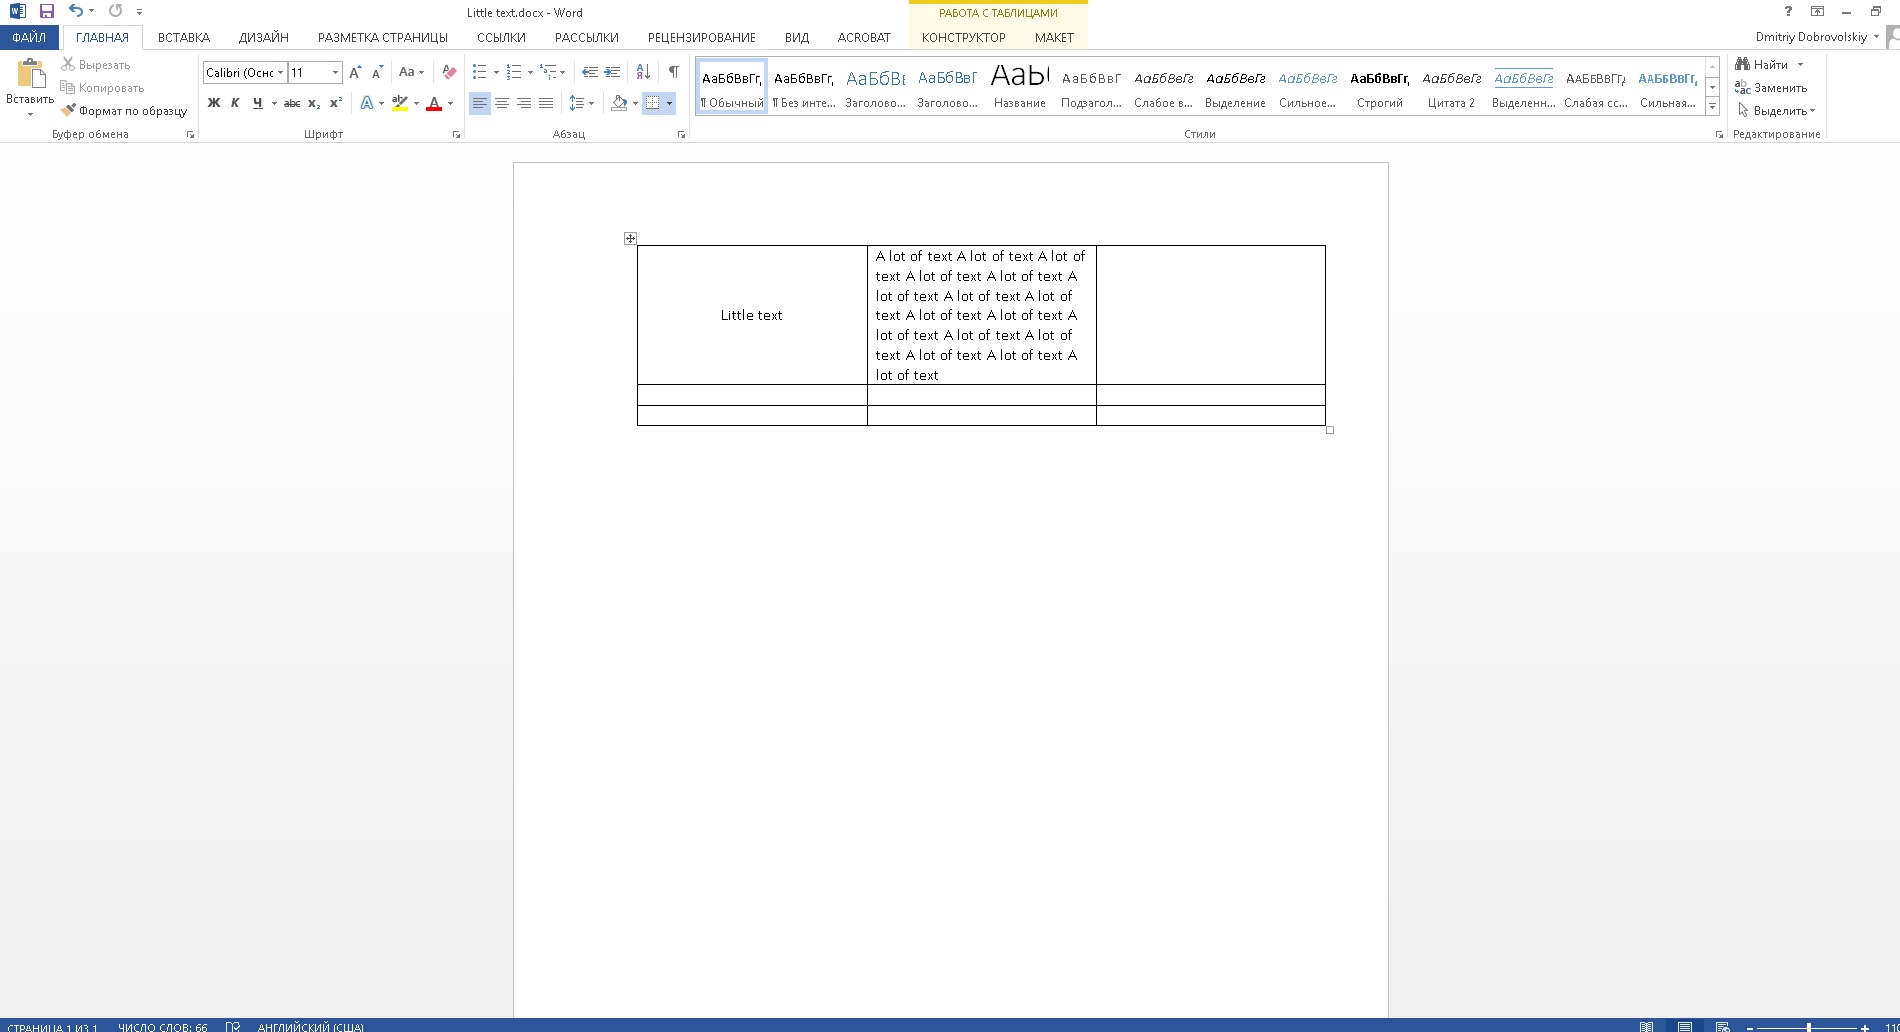This screenshot has height=1032, width=1900.
Task: Center-align the paragraph text
Action: pos(502,103)
